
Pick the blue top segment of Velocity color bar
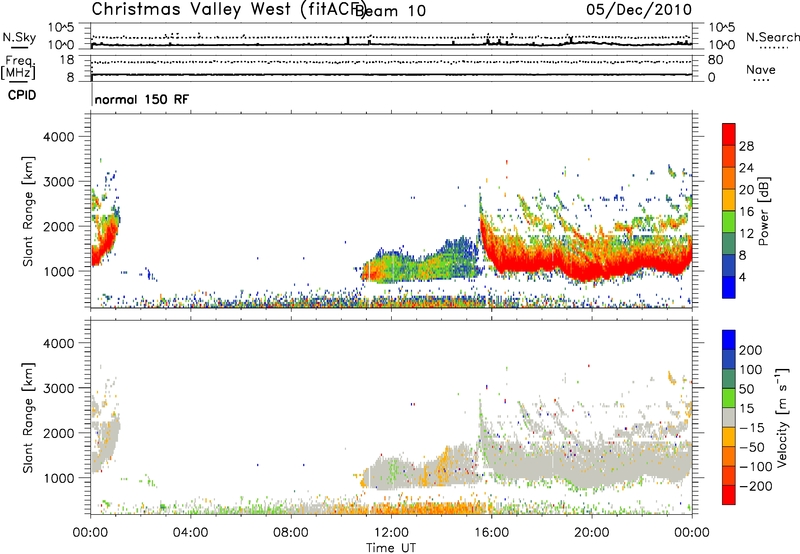[x=729, y=340]
